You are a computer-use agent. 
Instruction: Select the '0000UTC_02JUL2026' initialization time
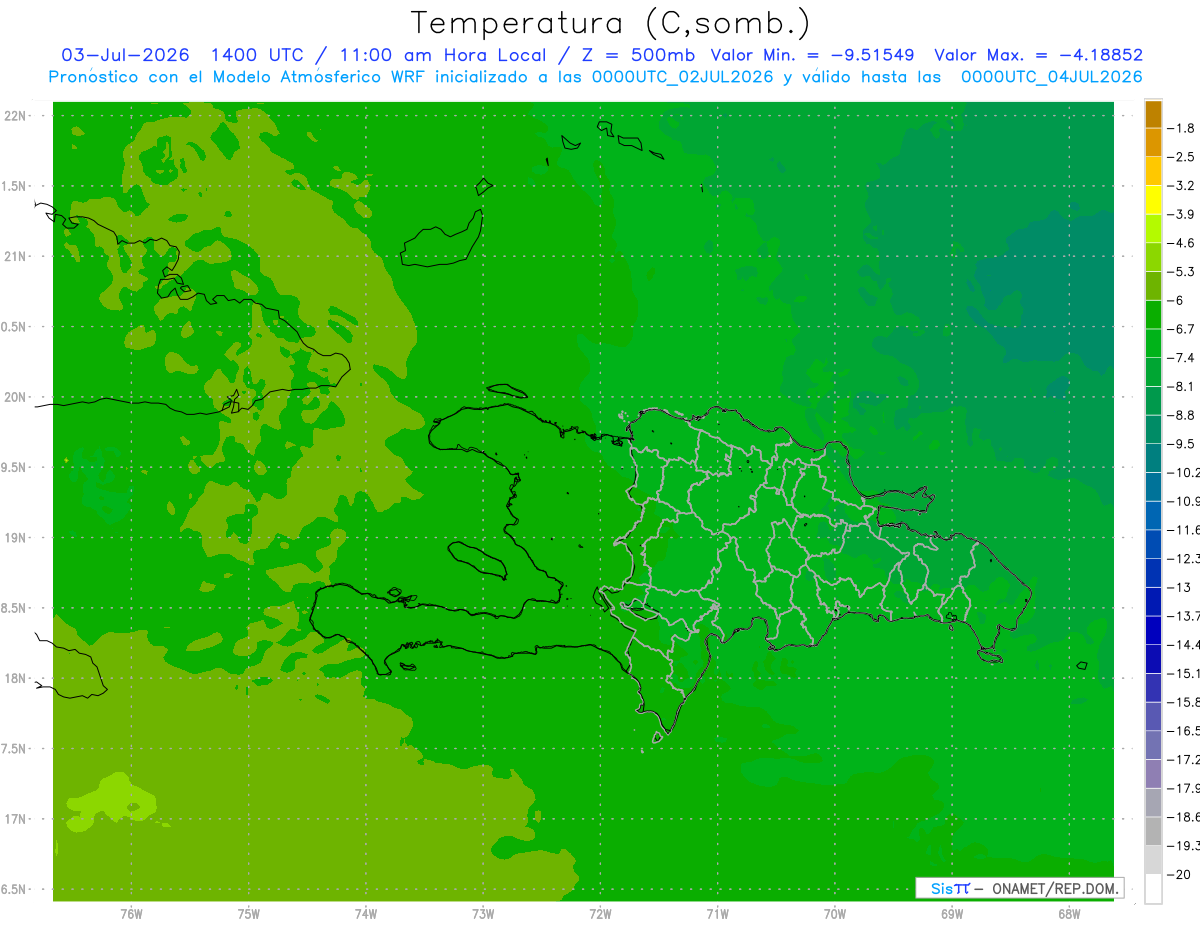[x=683, y=77]
